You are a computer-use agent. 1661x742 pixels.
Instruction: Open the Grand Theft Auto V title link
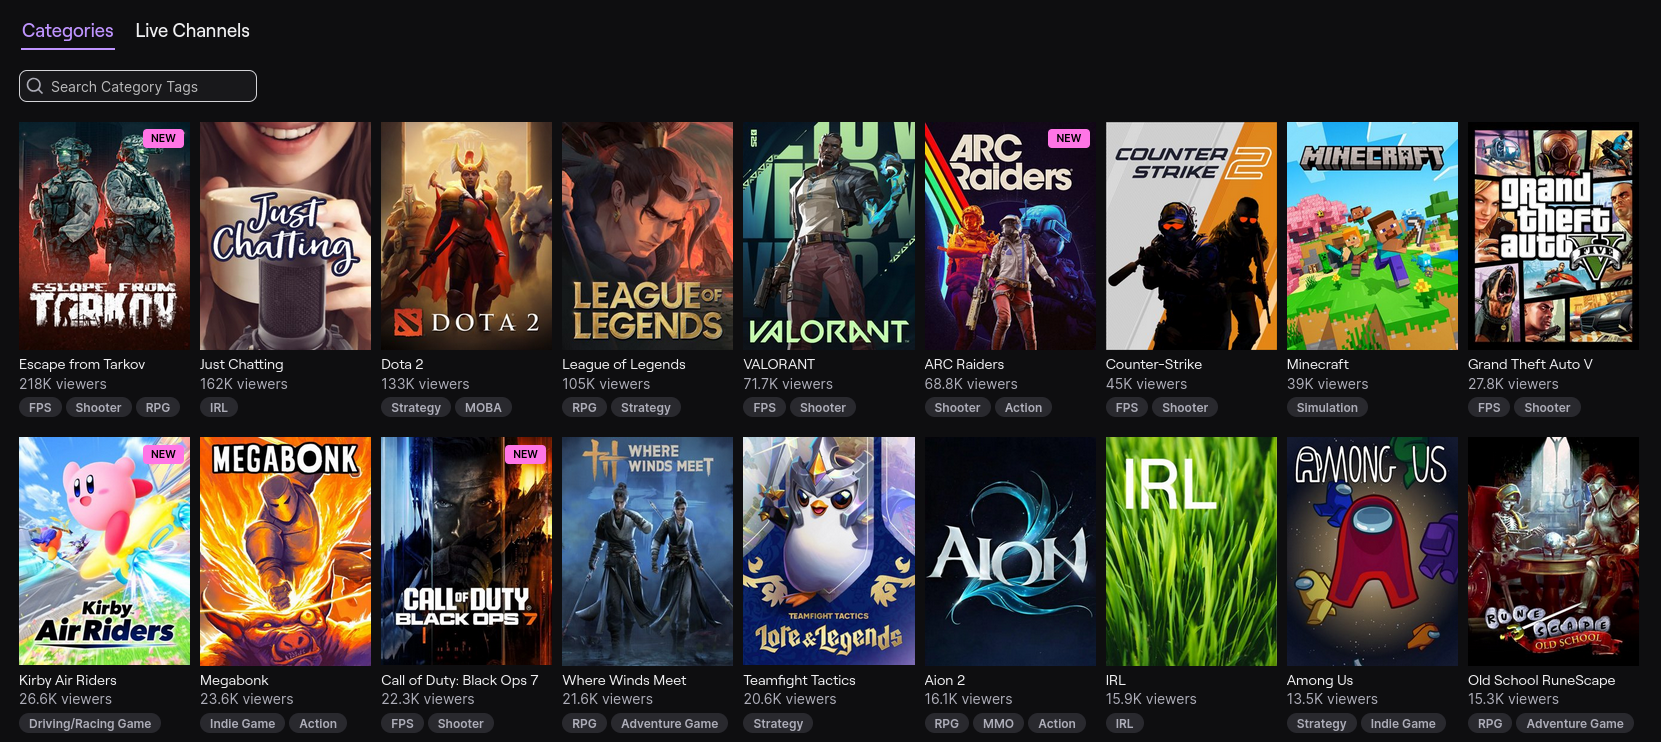(1530, 364)
